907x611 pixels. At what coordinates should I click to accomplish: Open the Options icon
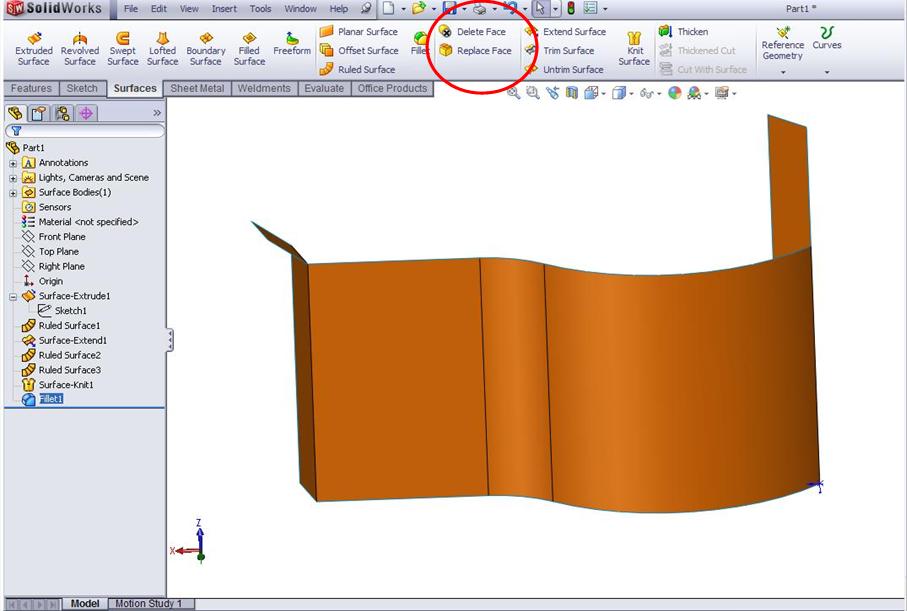pos(590,8)
